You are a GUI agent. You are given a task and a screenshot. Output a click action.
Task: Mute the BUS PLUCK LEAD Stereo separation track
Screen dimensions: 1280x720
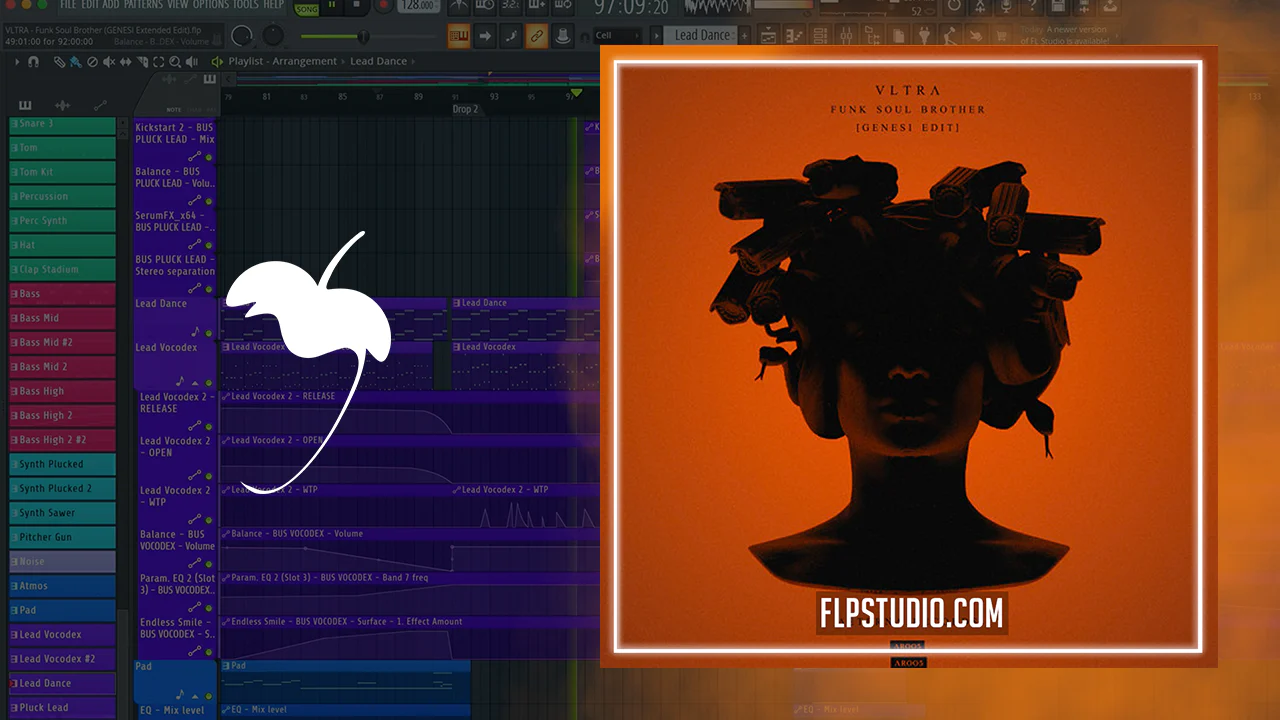209,289
